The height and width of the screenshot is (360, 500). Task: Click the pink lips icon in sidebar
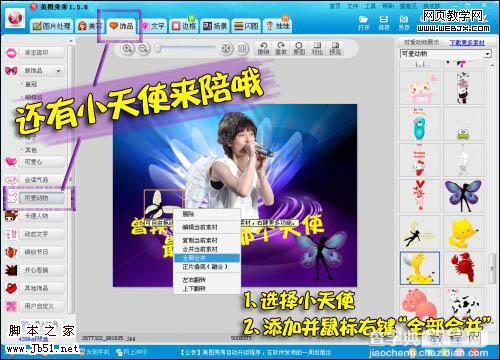(x=11, y=53)
